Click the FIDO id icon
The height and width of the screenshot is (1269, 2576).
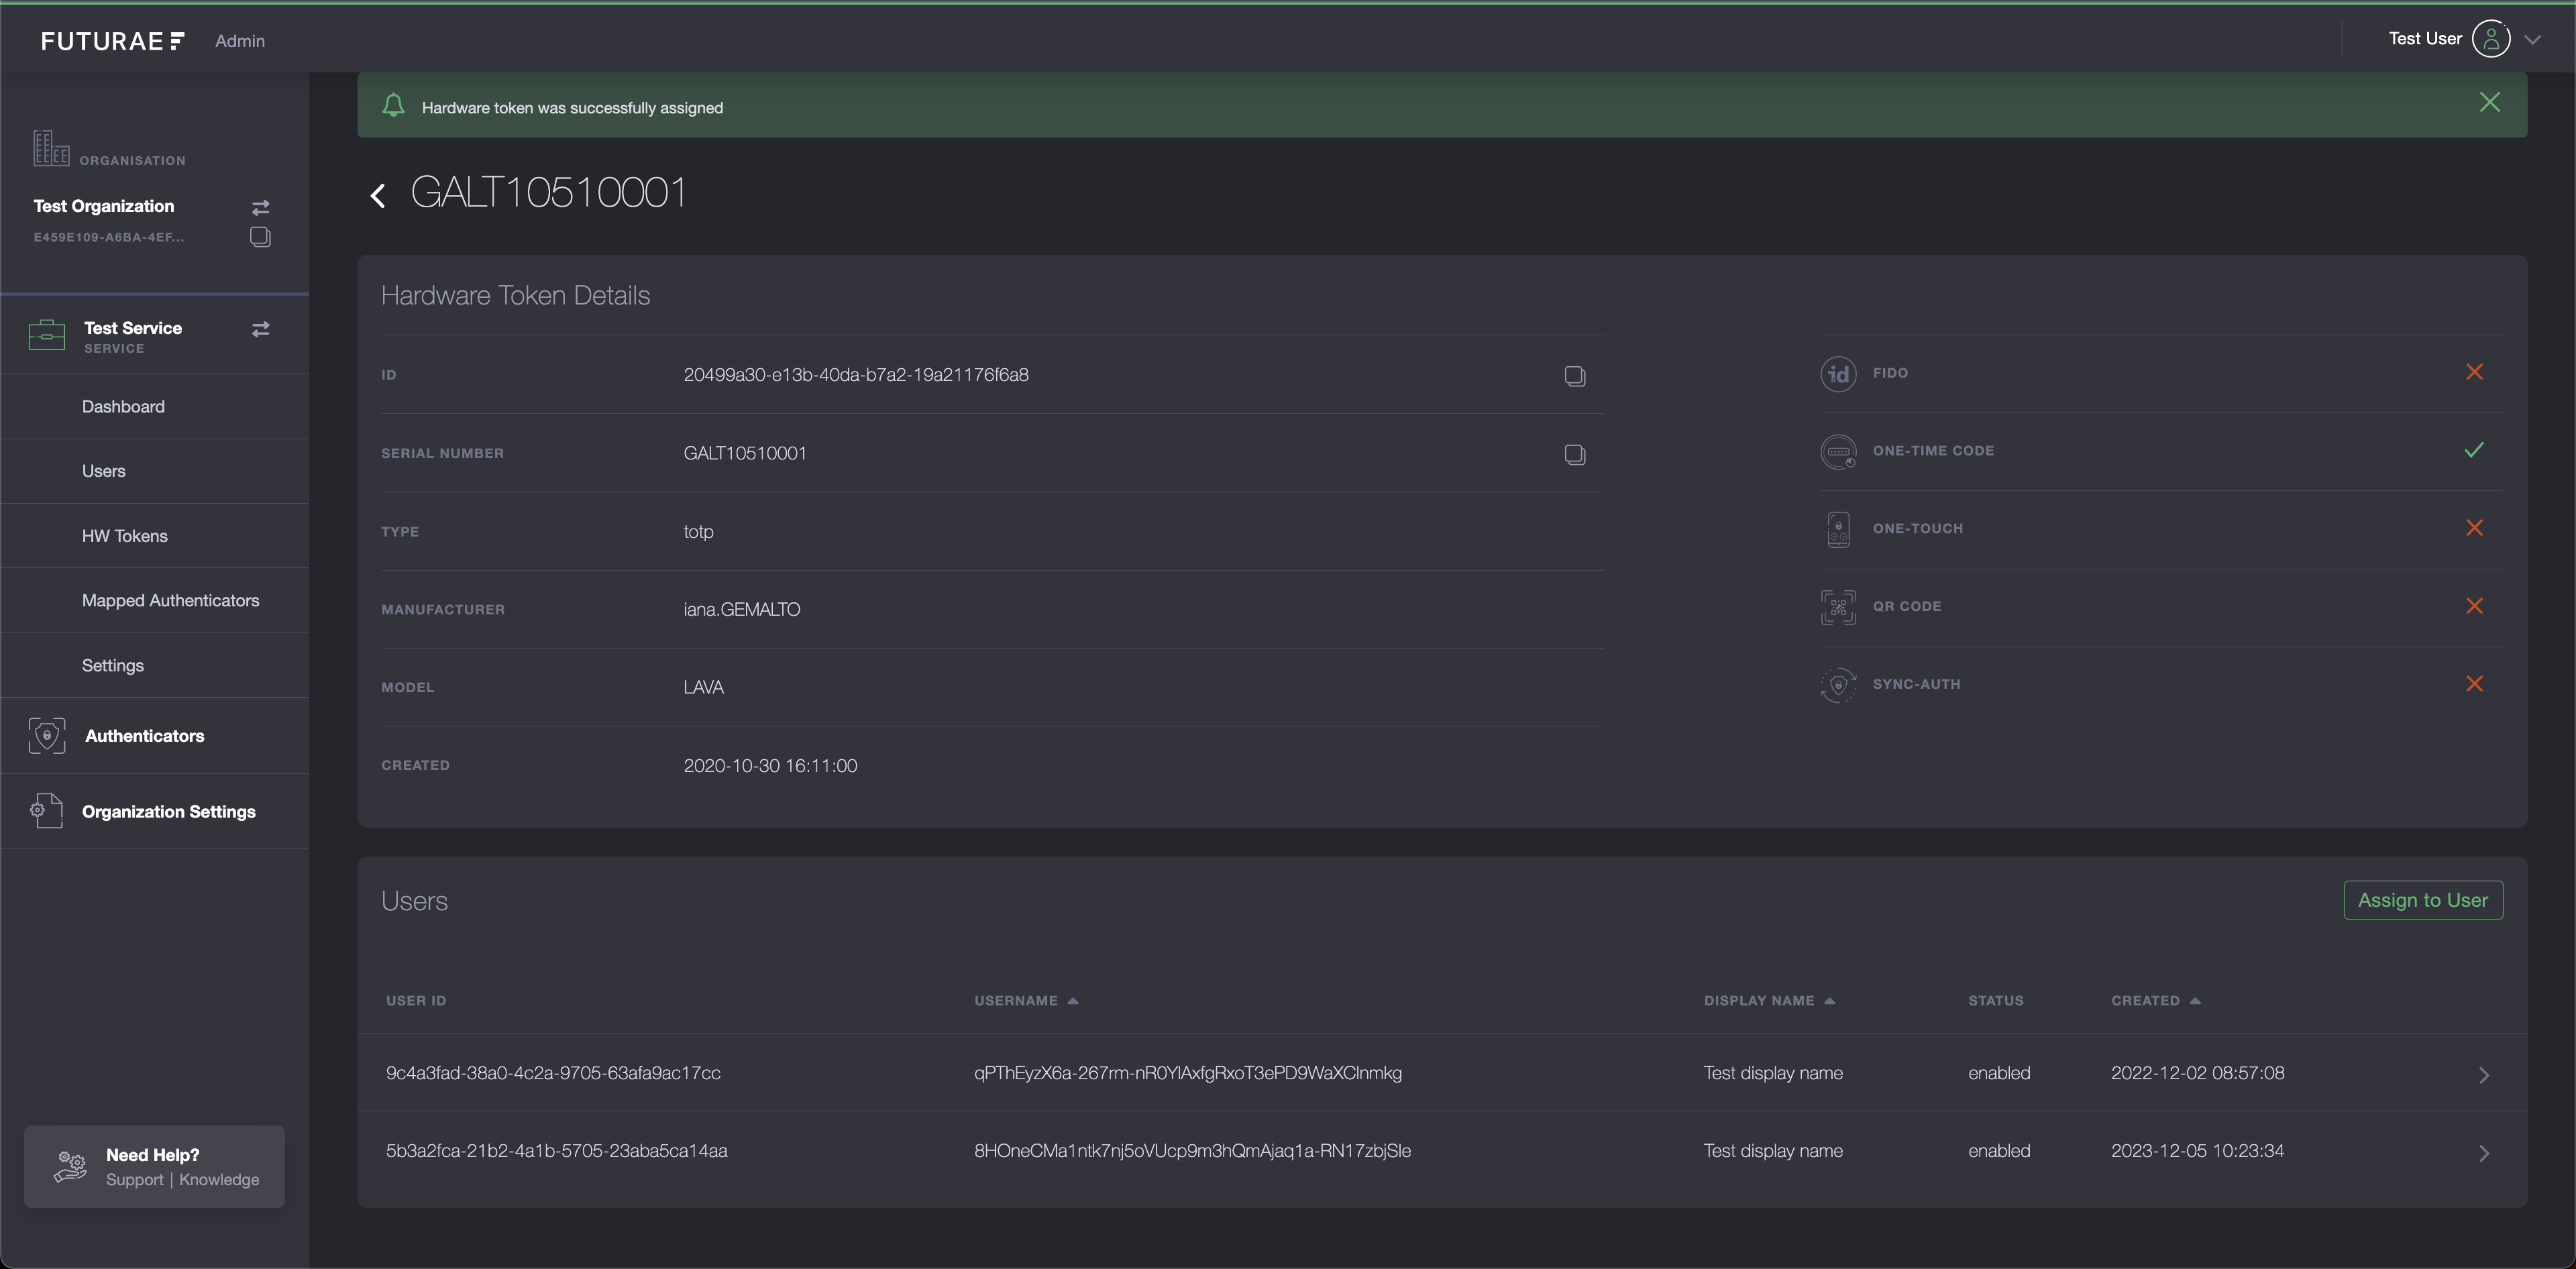(x=1838, y=374)
